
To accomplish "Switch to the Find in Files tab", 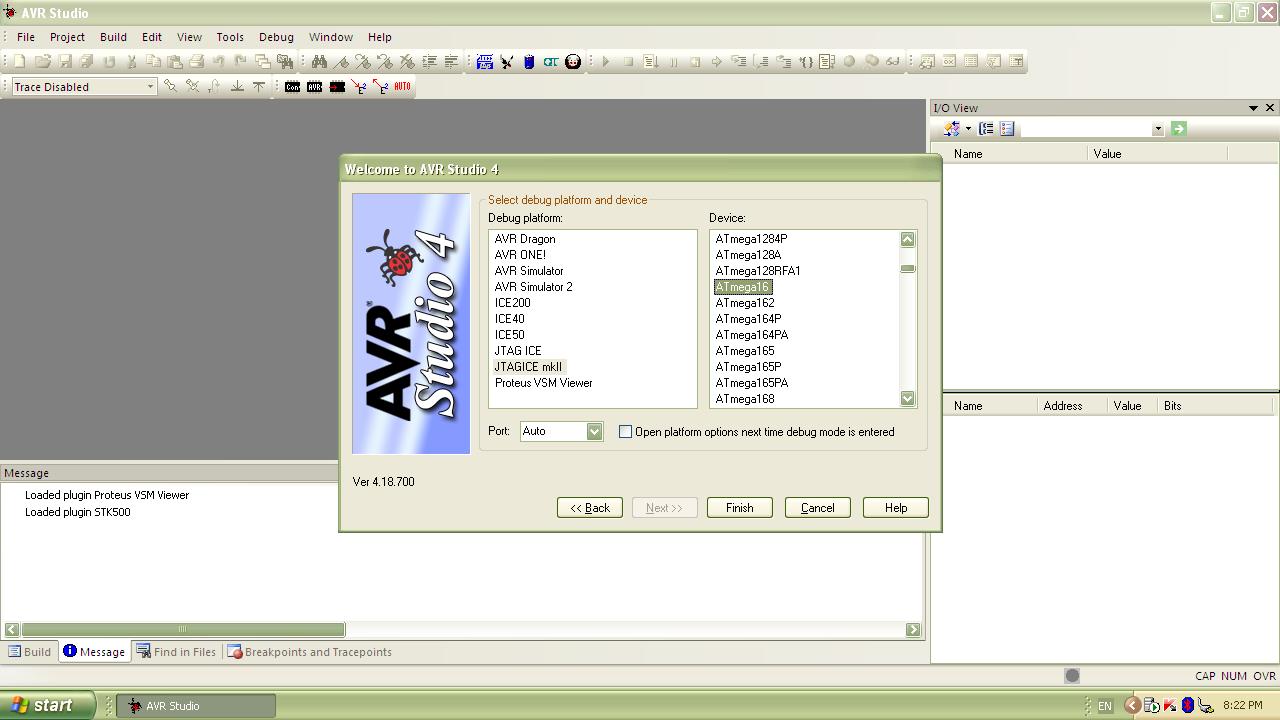I will coord(177,652).
